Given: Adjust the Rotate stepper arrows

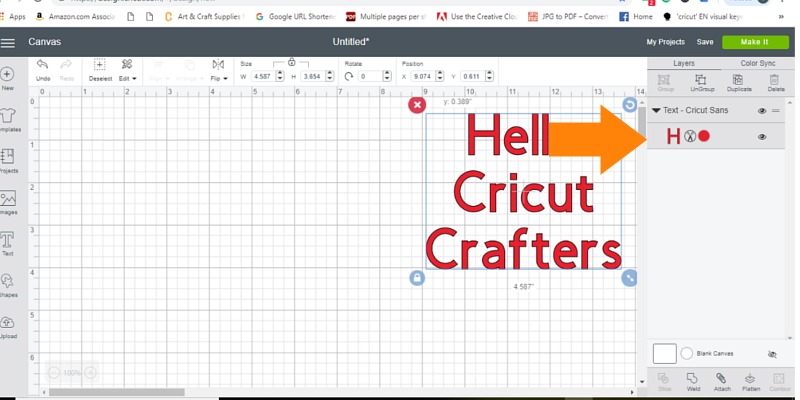Looking at the screenshot, I should click(387, 76).
